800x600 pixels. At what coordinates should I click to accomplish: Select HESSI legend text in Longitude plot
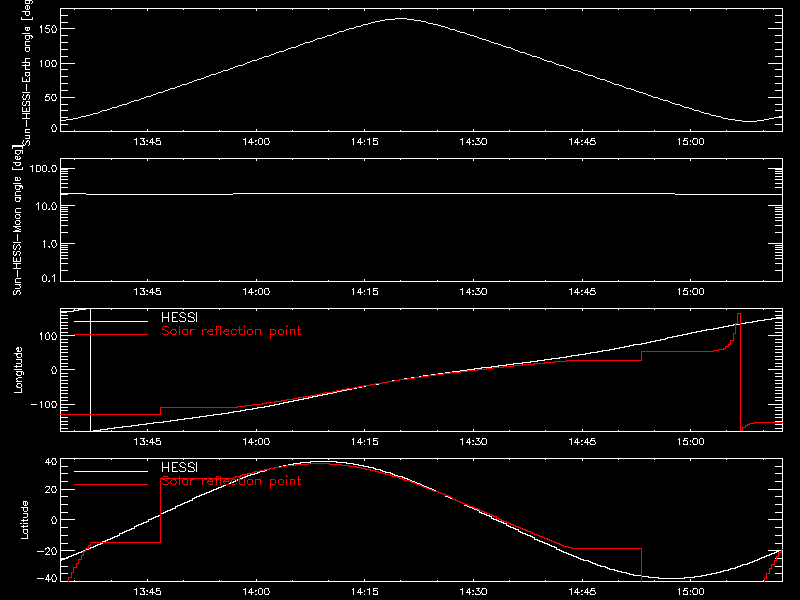[x=179, y=317]
